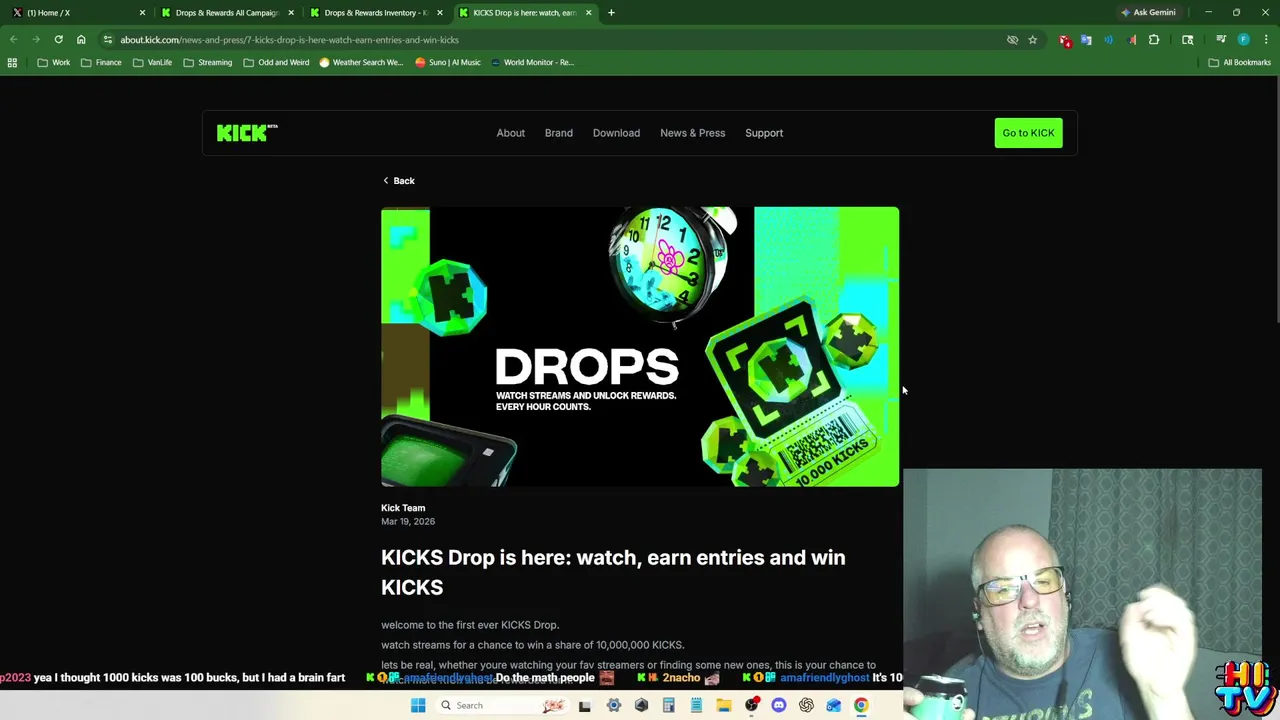1280x720 pixels.
Task: Click the blue sound-wave extension icon
Action: tap(1108, 40)
